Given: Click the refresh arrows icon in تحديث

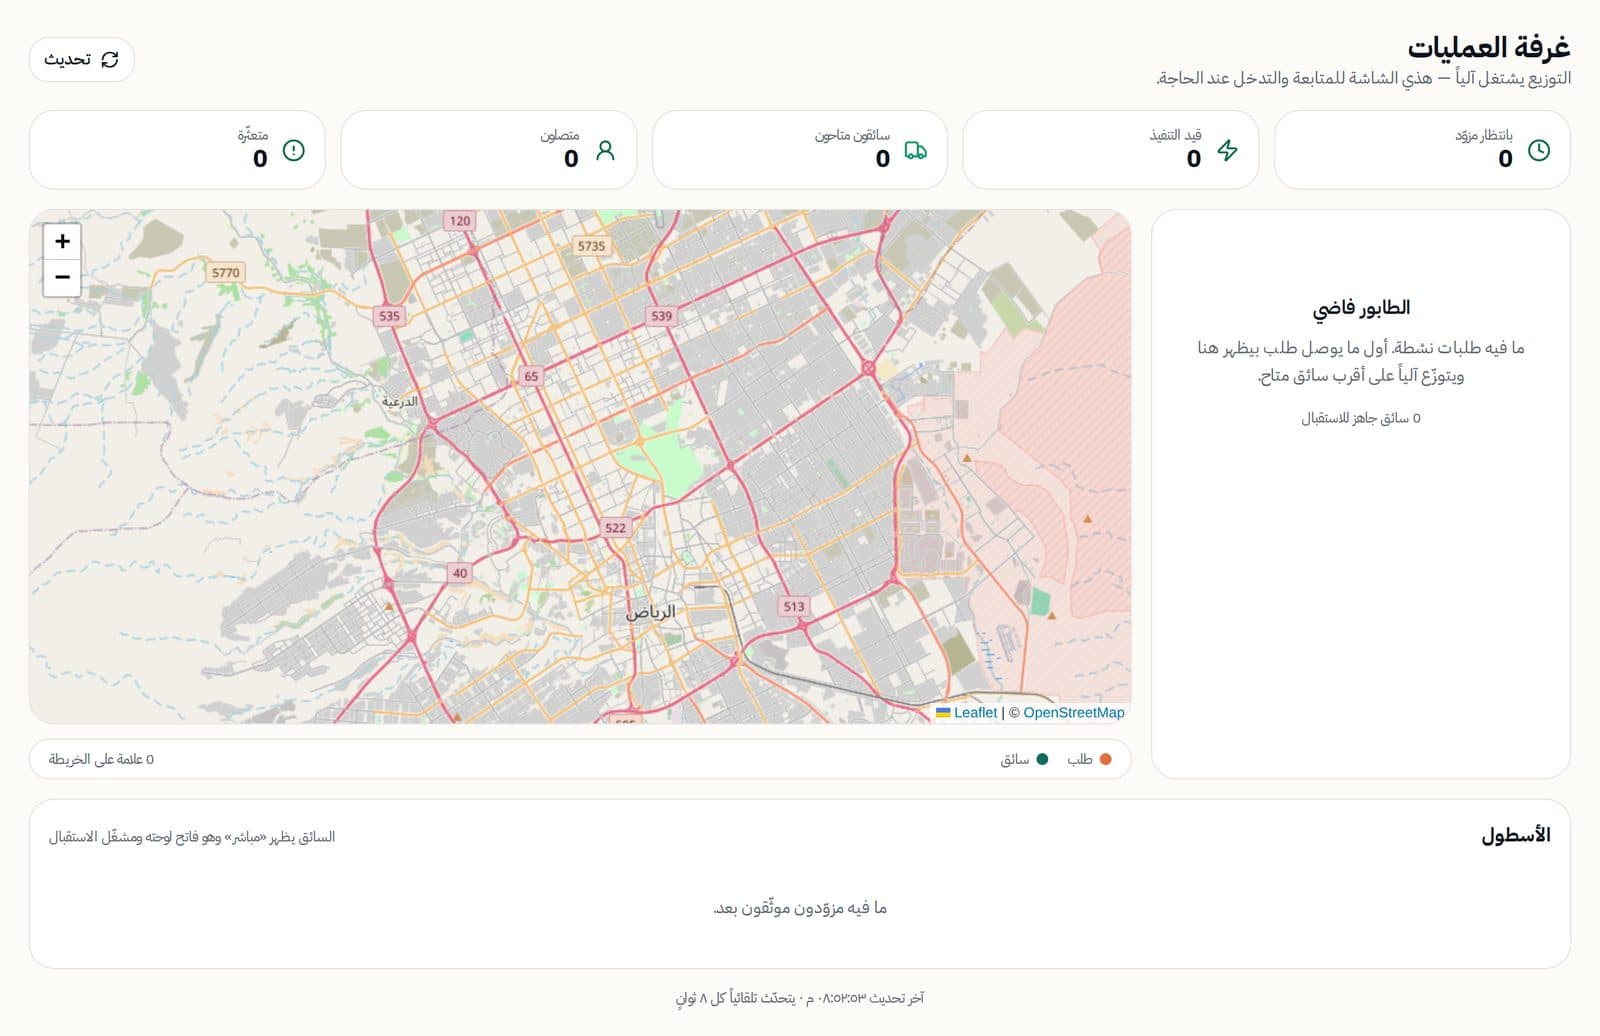Looking at the screenshot, I should [110, 60].
